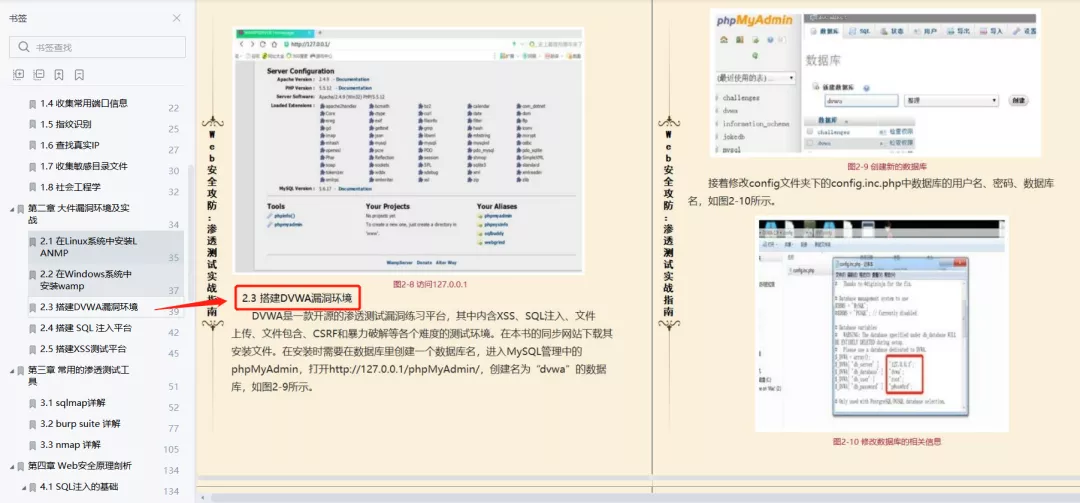Collapse the 4.1 SQL注入的基础 section
The image size is (1080, 503).
pos(23,487)
